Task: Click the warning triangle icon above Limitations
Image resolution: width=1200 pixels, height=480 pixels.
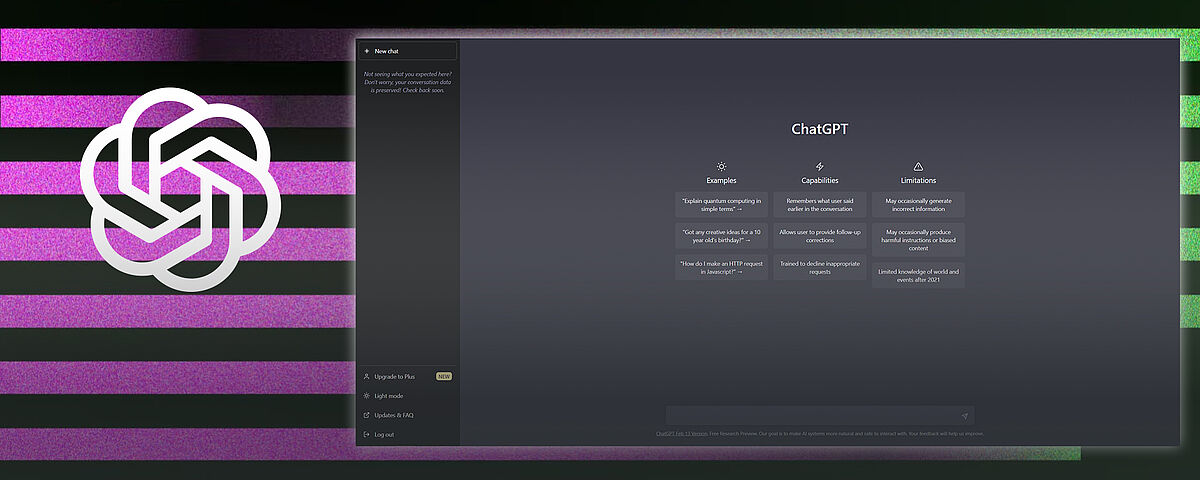Action: 918,166
